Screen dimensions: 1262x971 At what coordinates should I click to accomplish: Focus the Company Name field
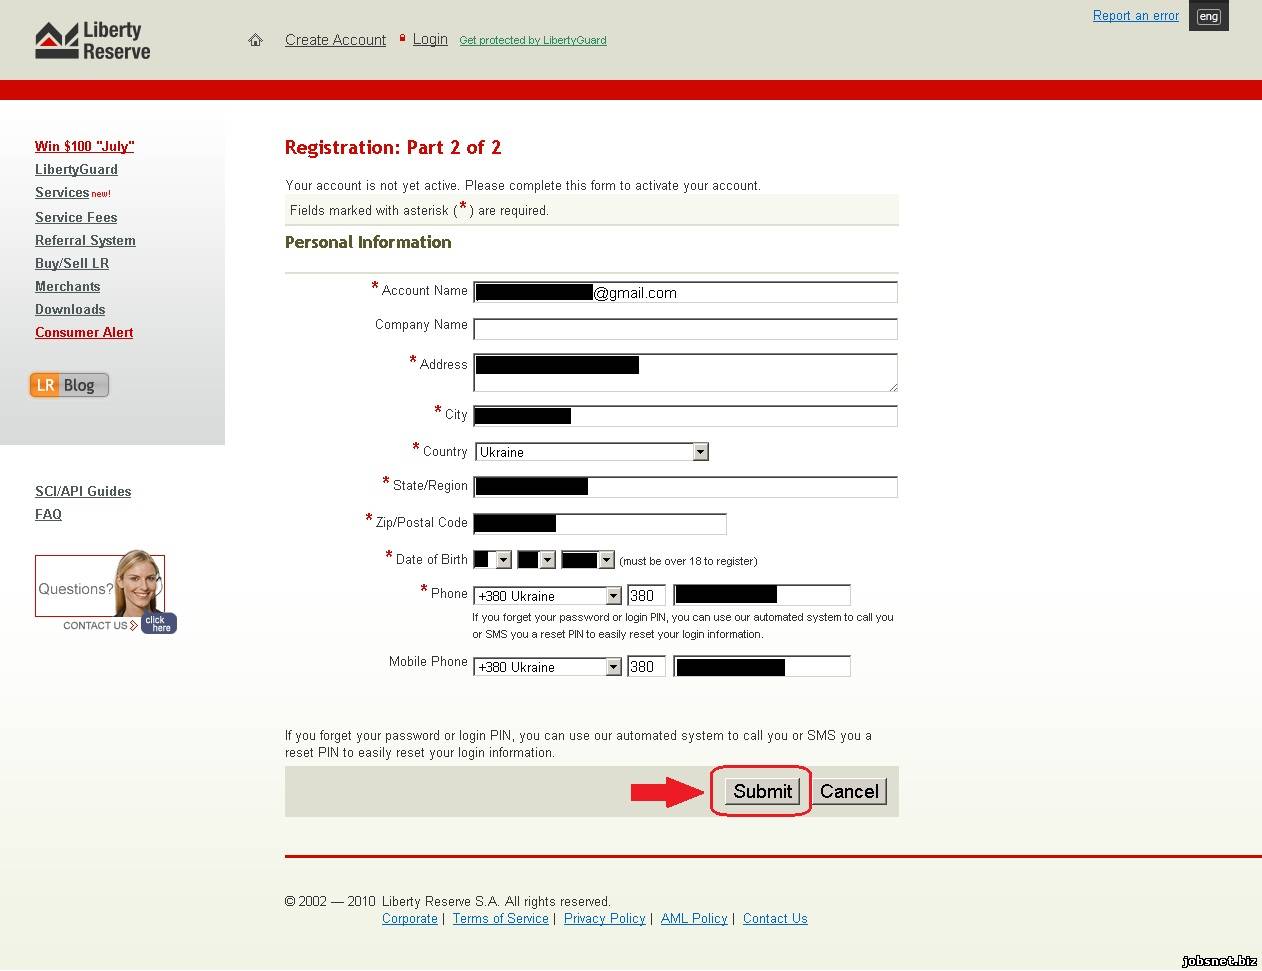(685, 328)
